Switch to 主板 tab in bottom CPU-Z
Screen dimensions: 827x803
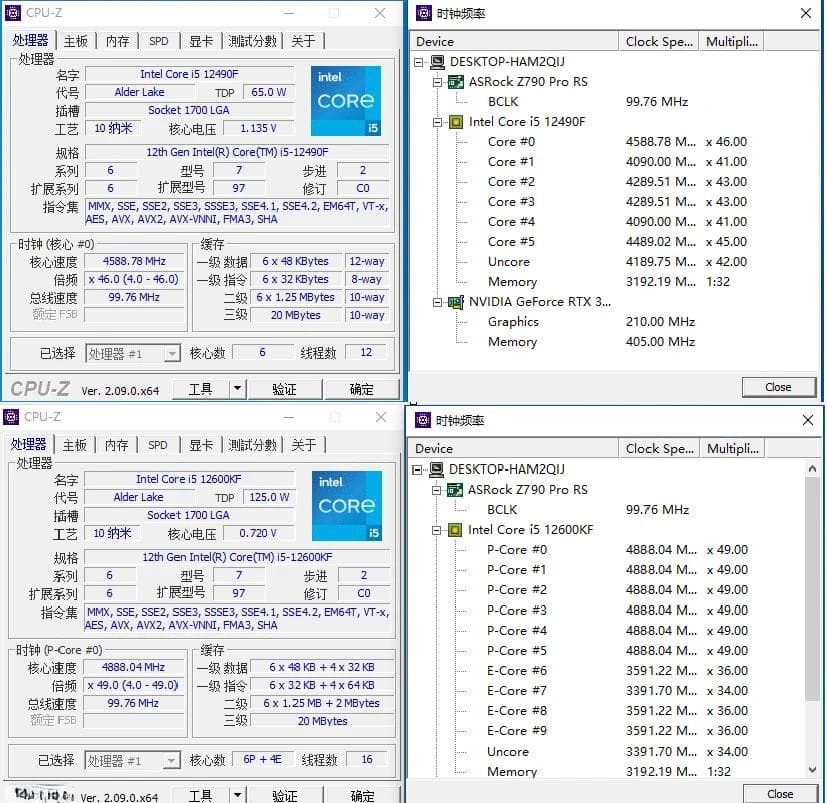74,445
